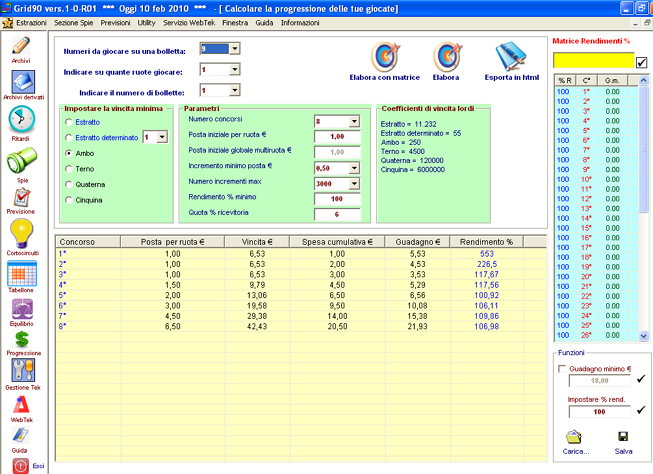653x474 pixels.
Task: Click the Impostare % rend. value field
Action: 600,412
